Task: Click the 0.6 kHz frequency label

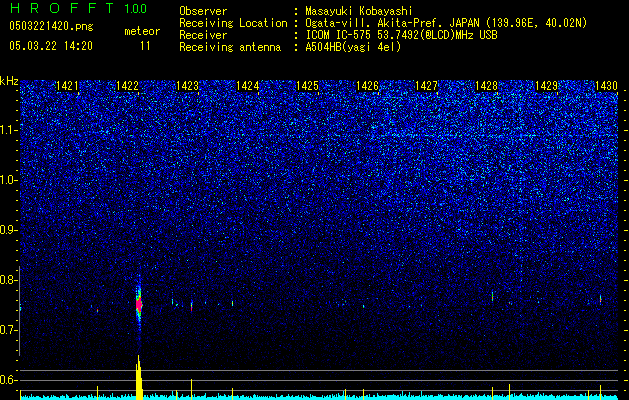Action: pos(9,380)
